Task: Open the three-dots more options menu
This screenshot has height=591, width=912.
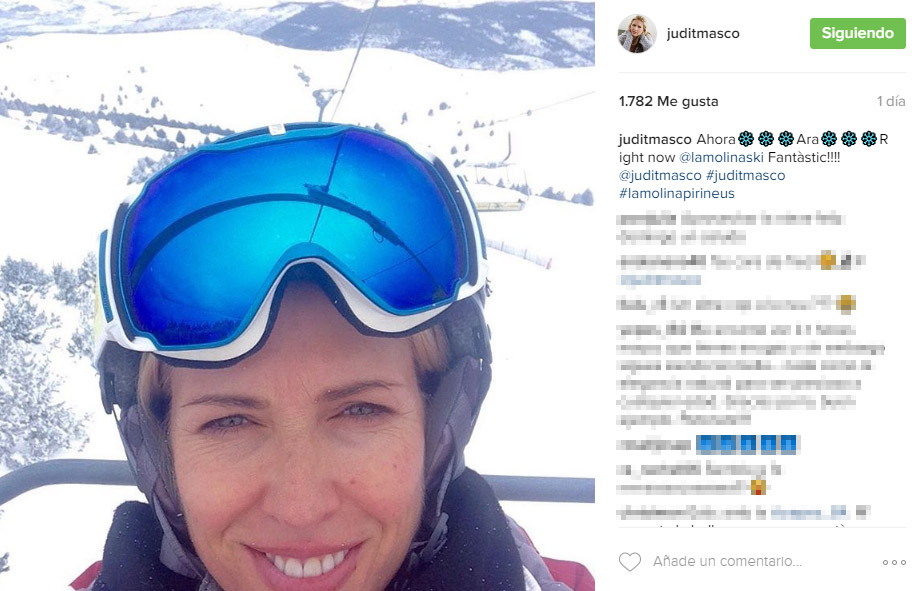Action: coord(894,562)
